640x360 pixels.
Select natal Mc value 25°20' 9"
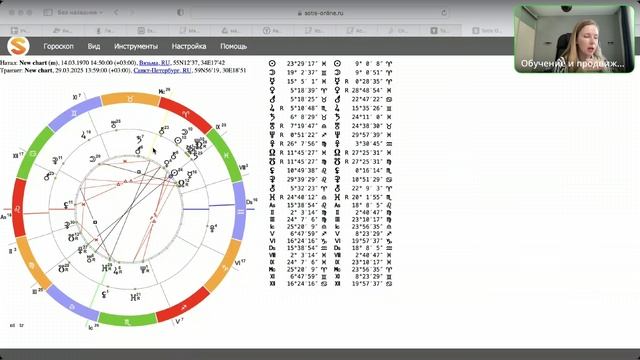[x=302, y=227]
